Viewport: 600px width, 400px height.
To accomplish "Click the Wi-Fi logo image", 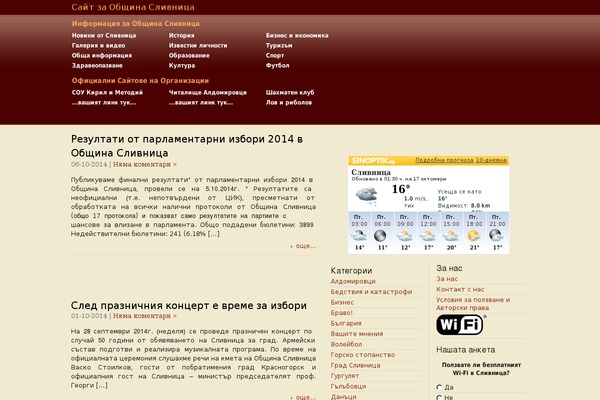I will [x=461, y=325].
